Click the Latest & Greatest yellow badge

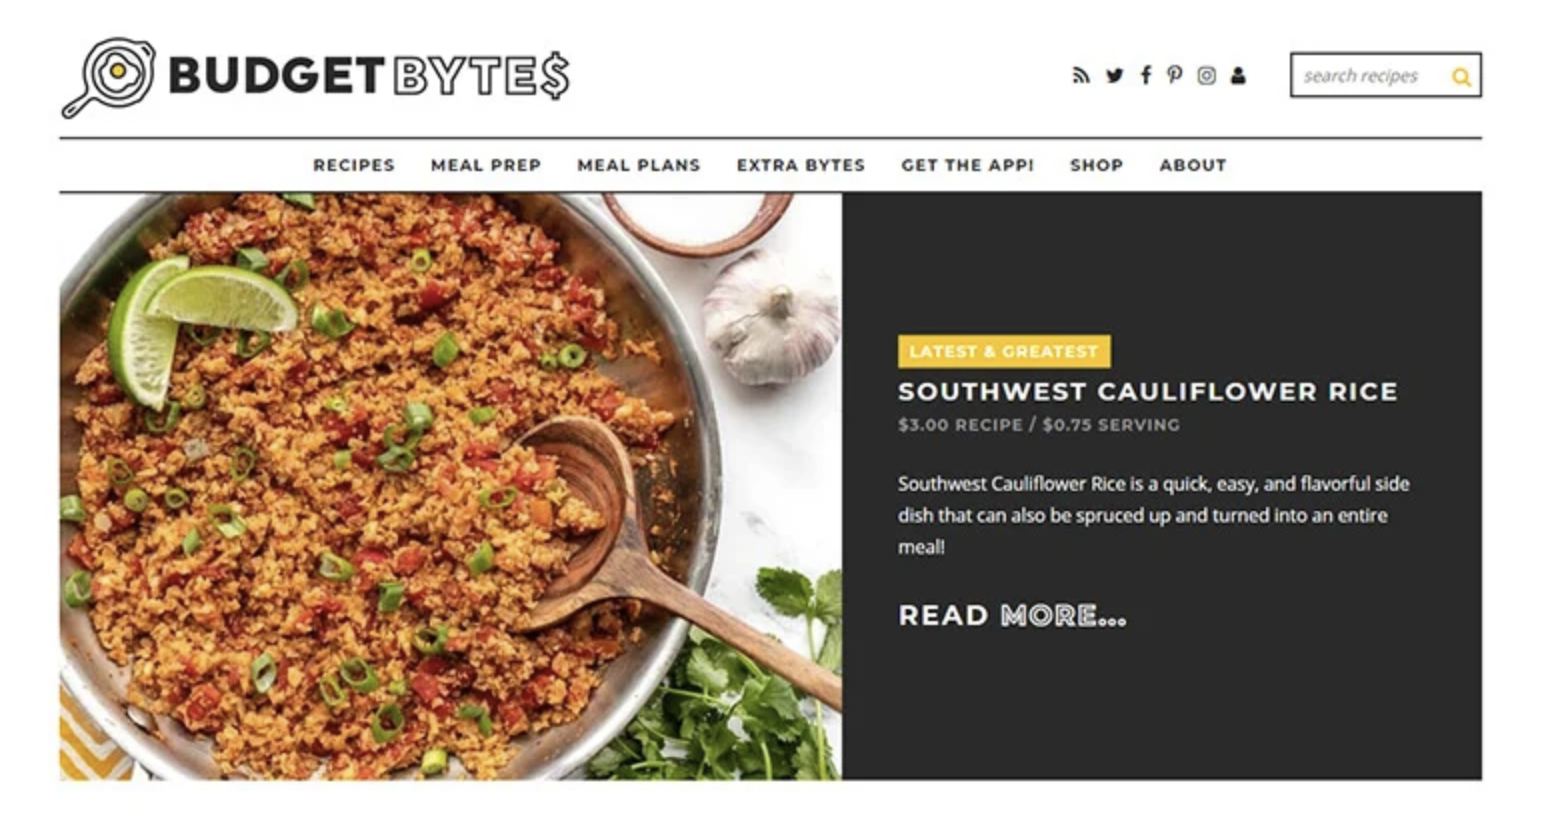1004,352
